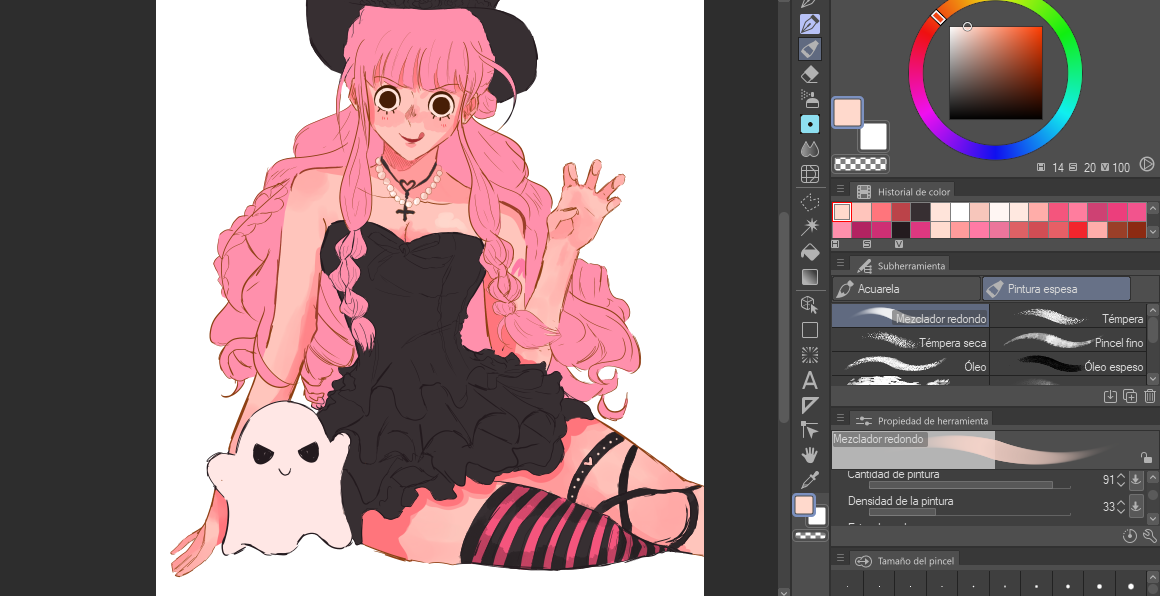This screenshot has height=596, width=1160.
Task: Select the Decoration tool with cyan icon
Action: tap(810, 124)
